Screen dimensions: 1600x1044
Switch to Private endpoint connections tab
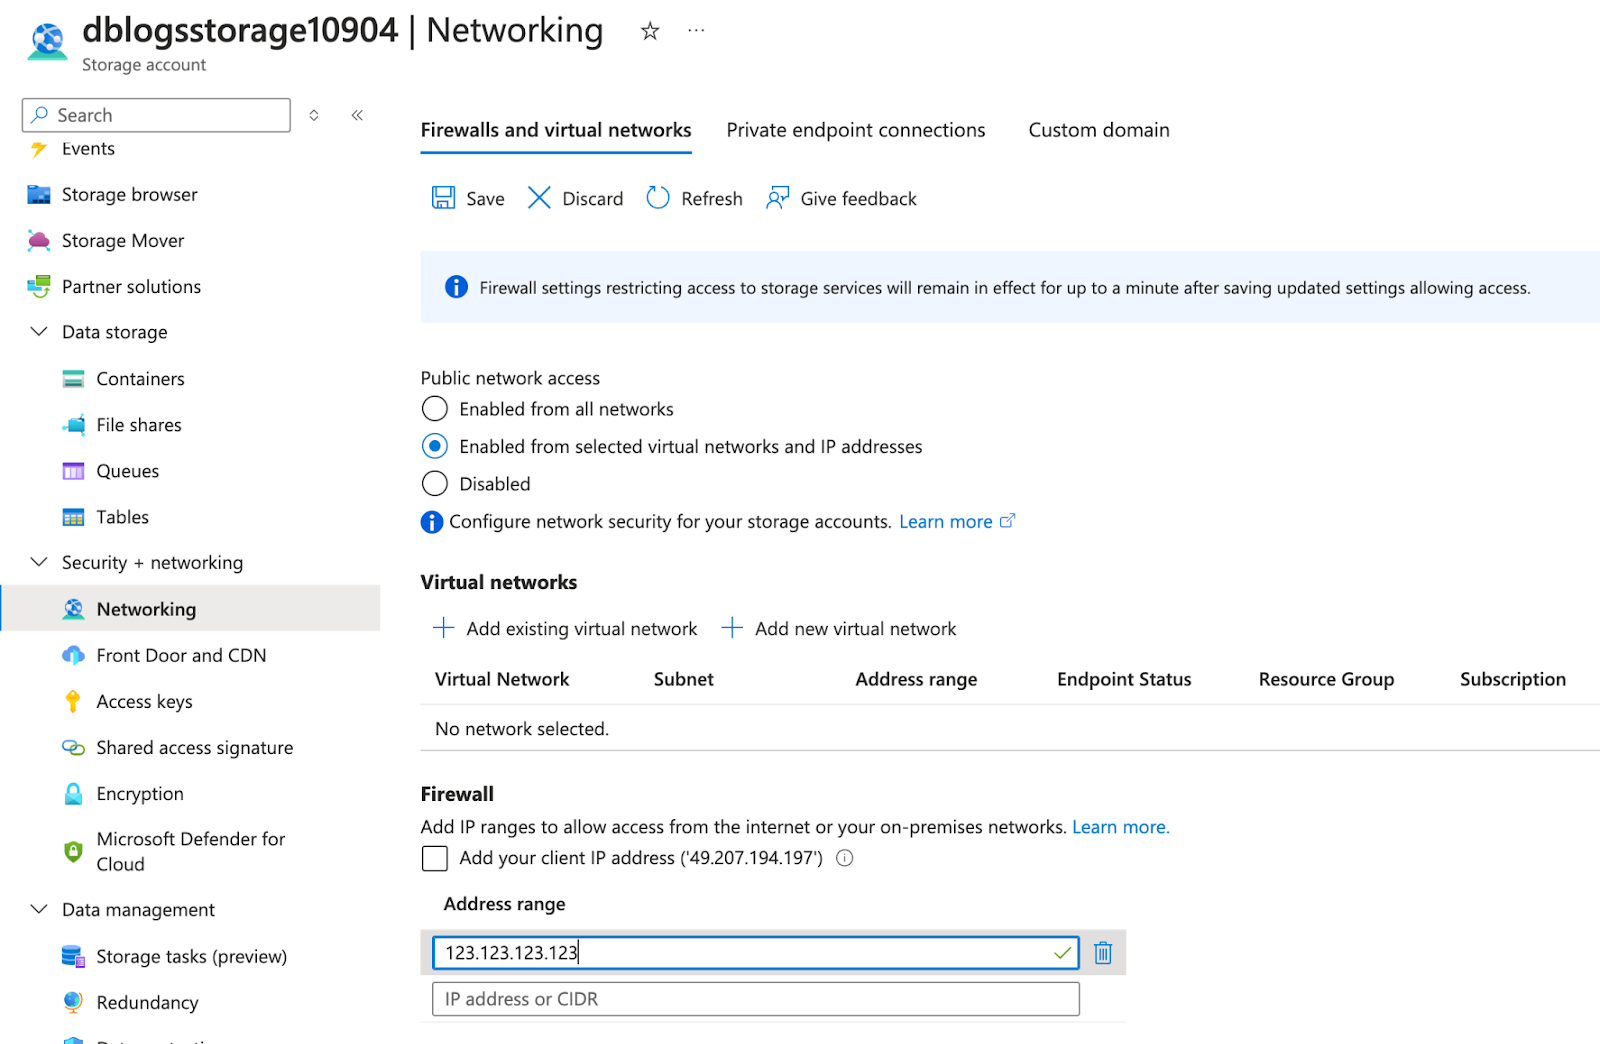(x=855, y=130)
